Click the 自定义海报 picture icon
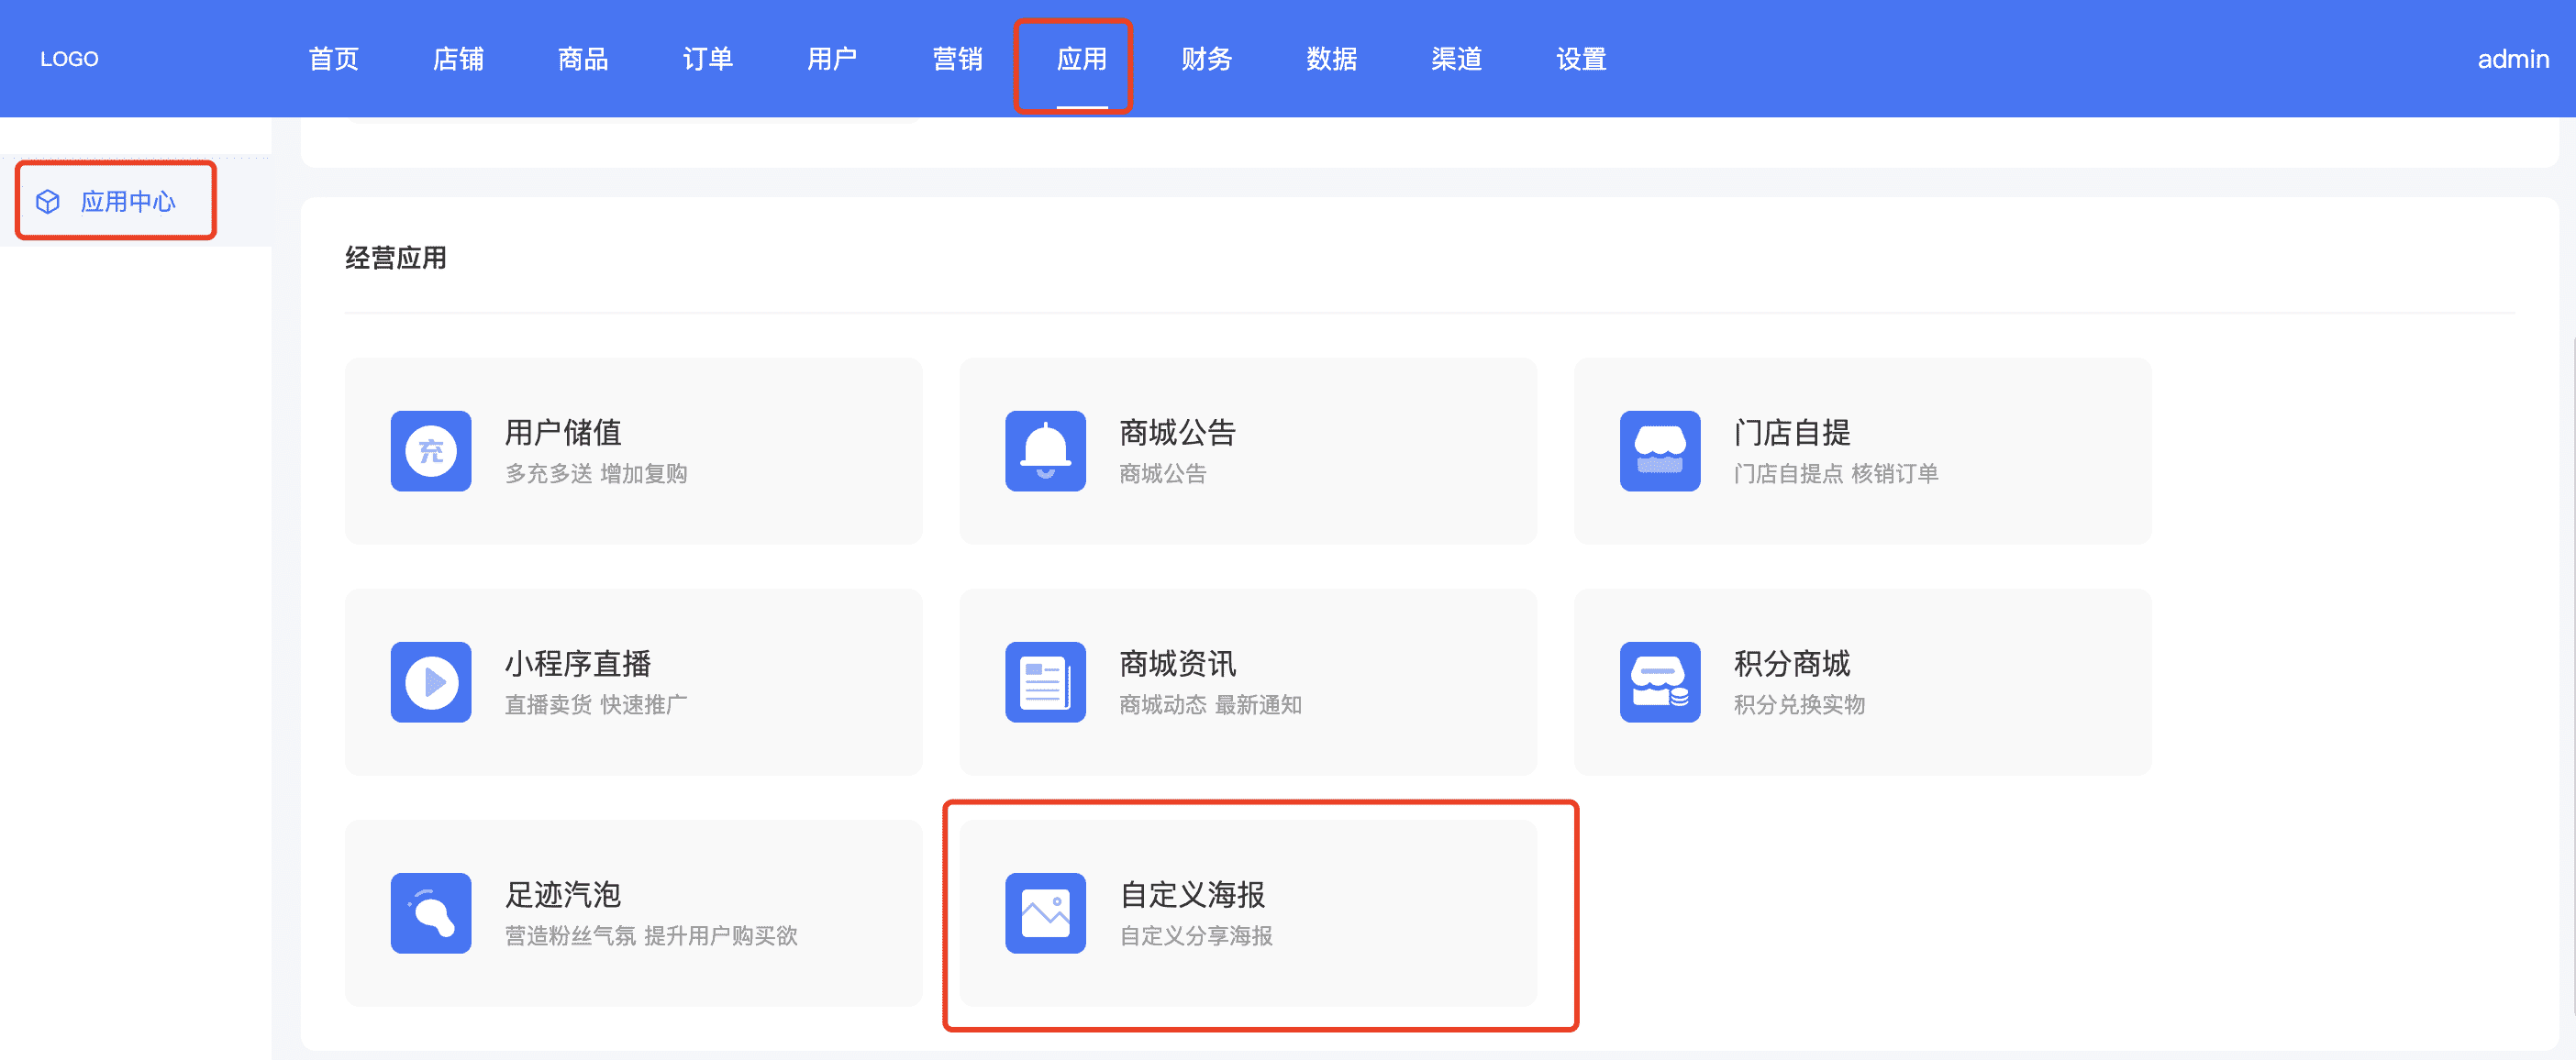Screen dimensions: 2576x1060 pos(1045,913)
